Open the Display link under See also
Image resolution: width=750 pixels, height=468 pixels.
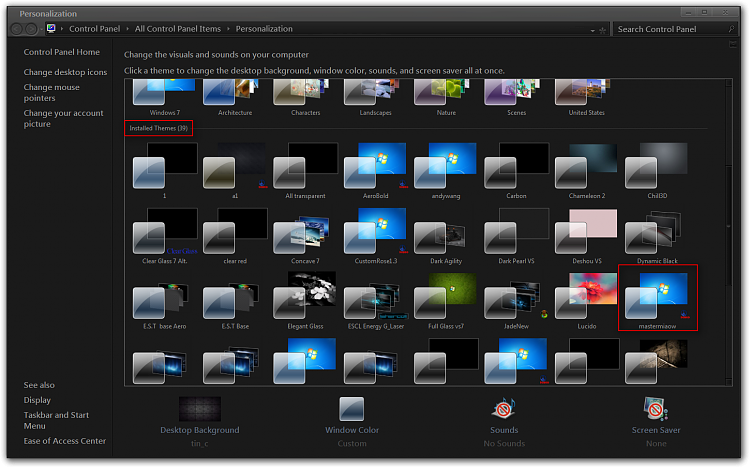pyautogui.click(x=37, y=400)
